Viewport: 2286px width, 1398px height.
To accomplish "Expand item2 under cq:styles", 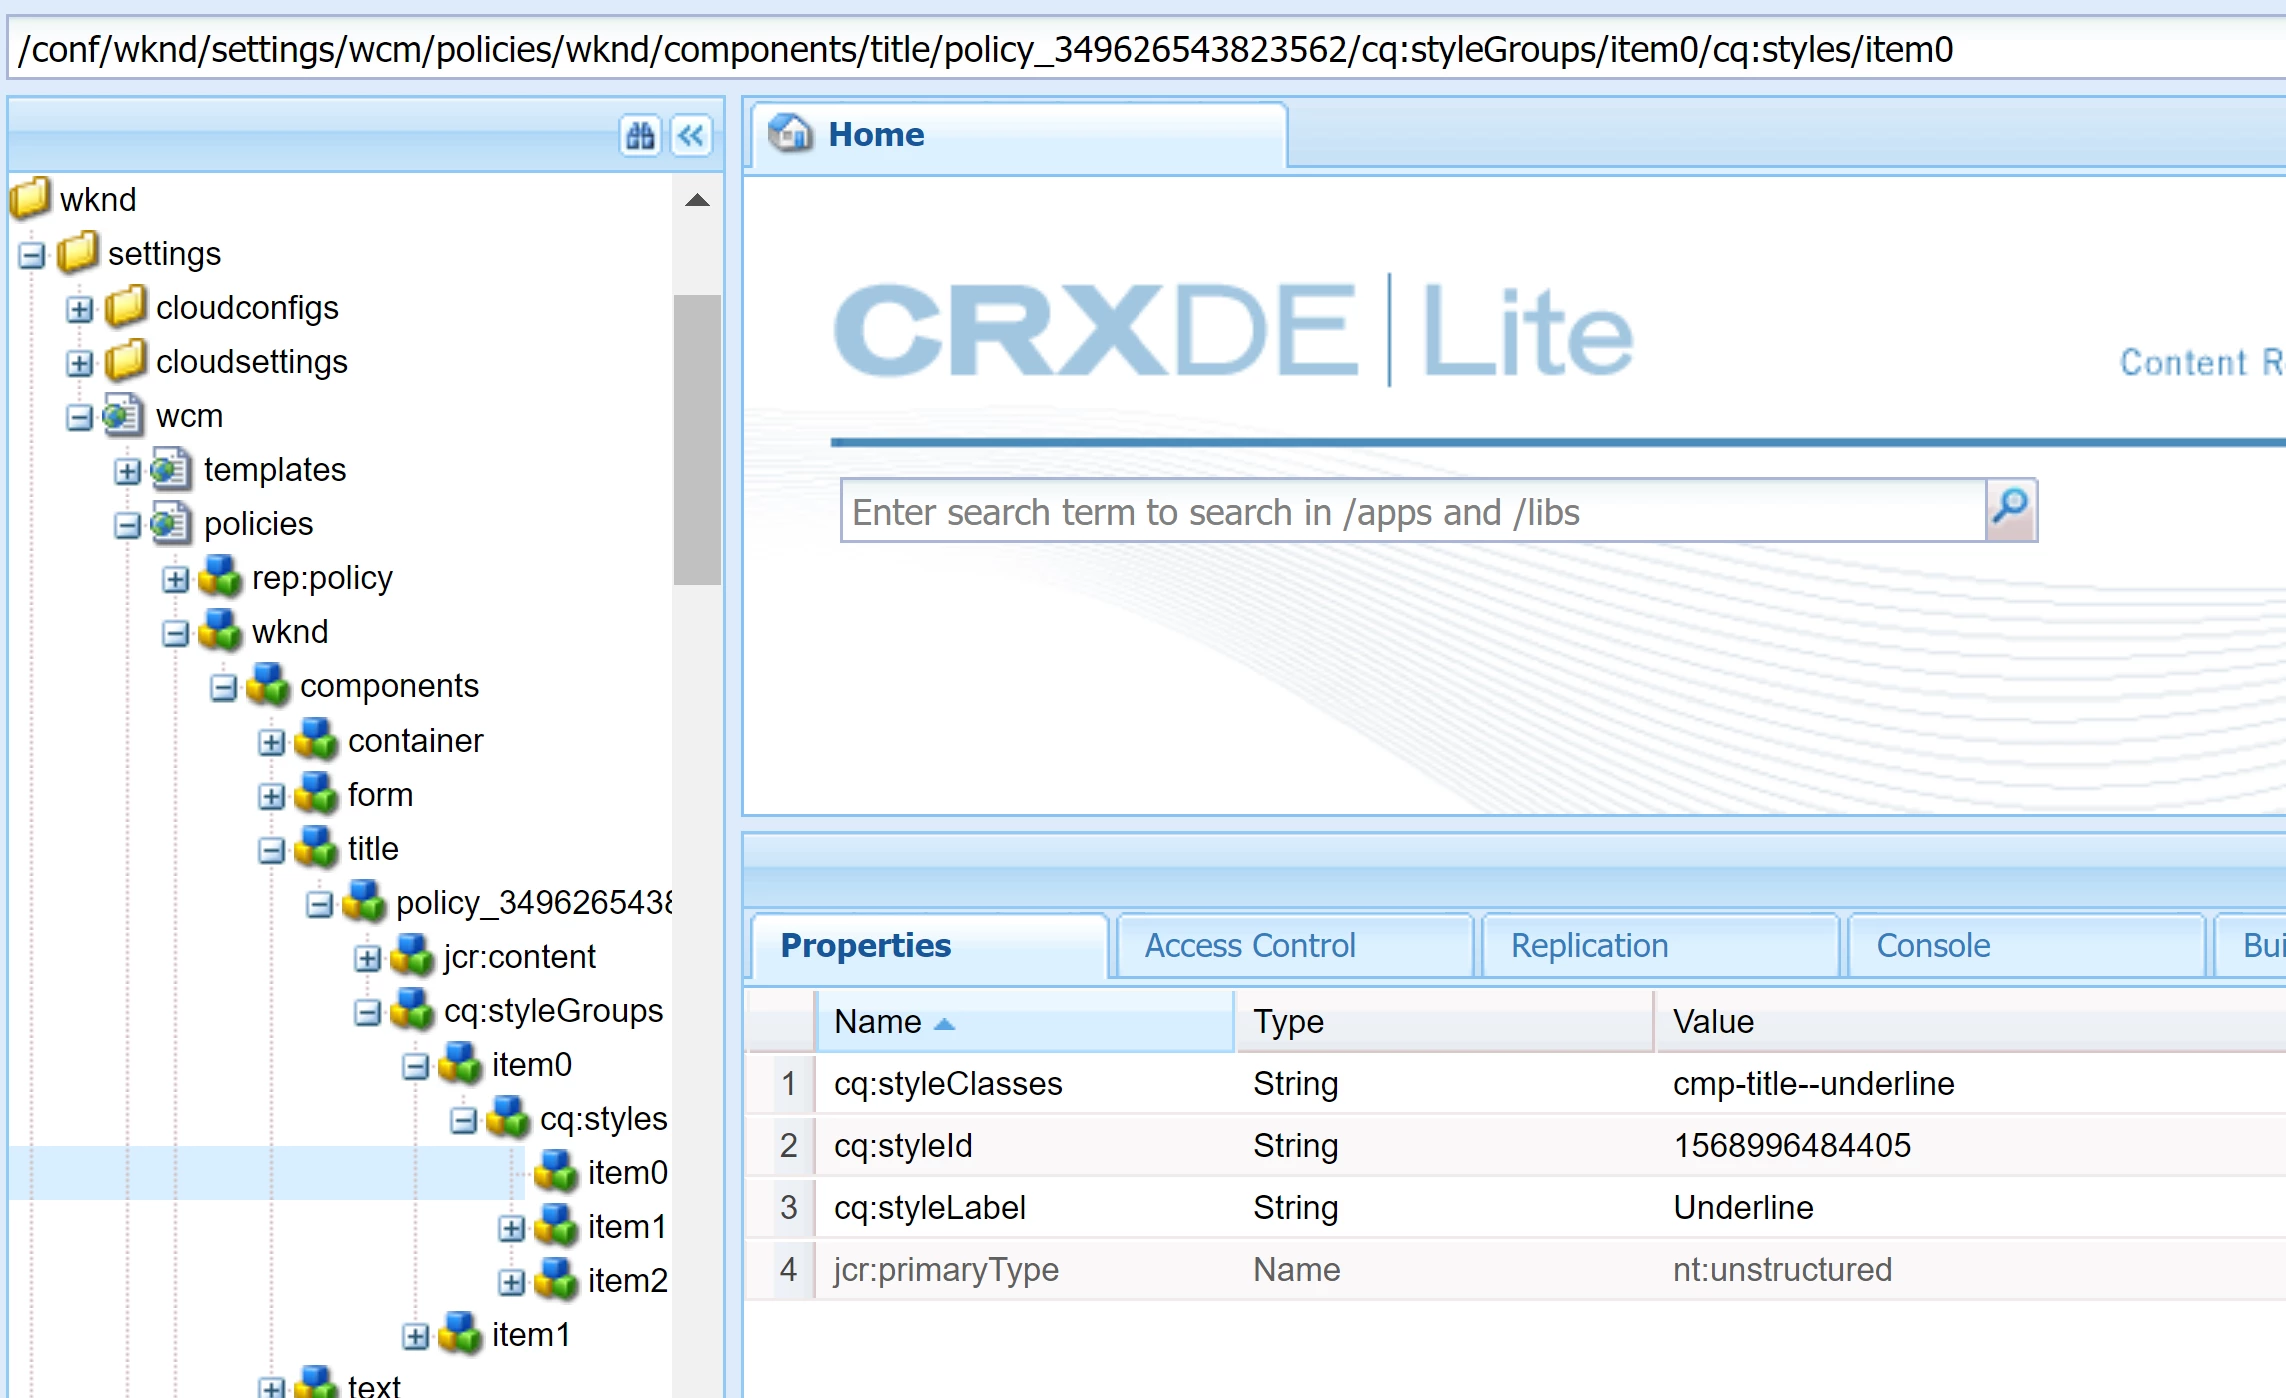I will [511, 1282].
